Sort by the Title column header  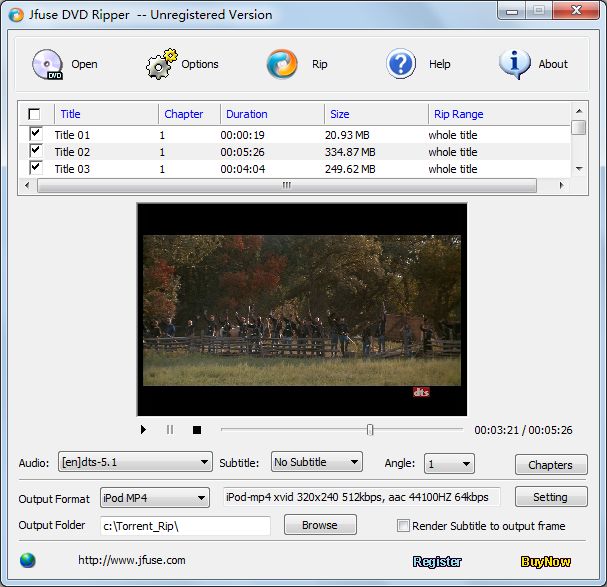70,114
